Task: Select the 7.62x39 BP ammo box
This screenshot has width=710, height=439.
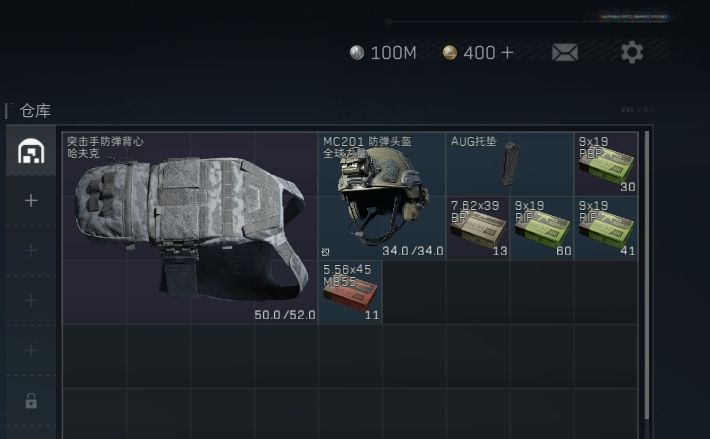Action: pos(478,228)
